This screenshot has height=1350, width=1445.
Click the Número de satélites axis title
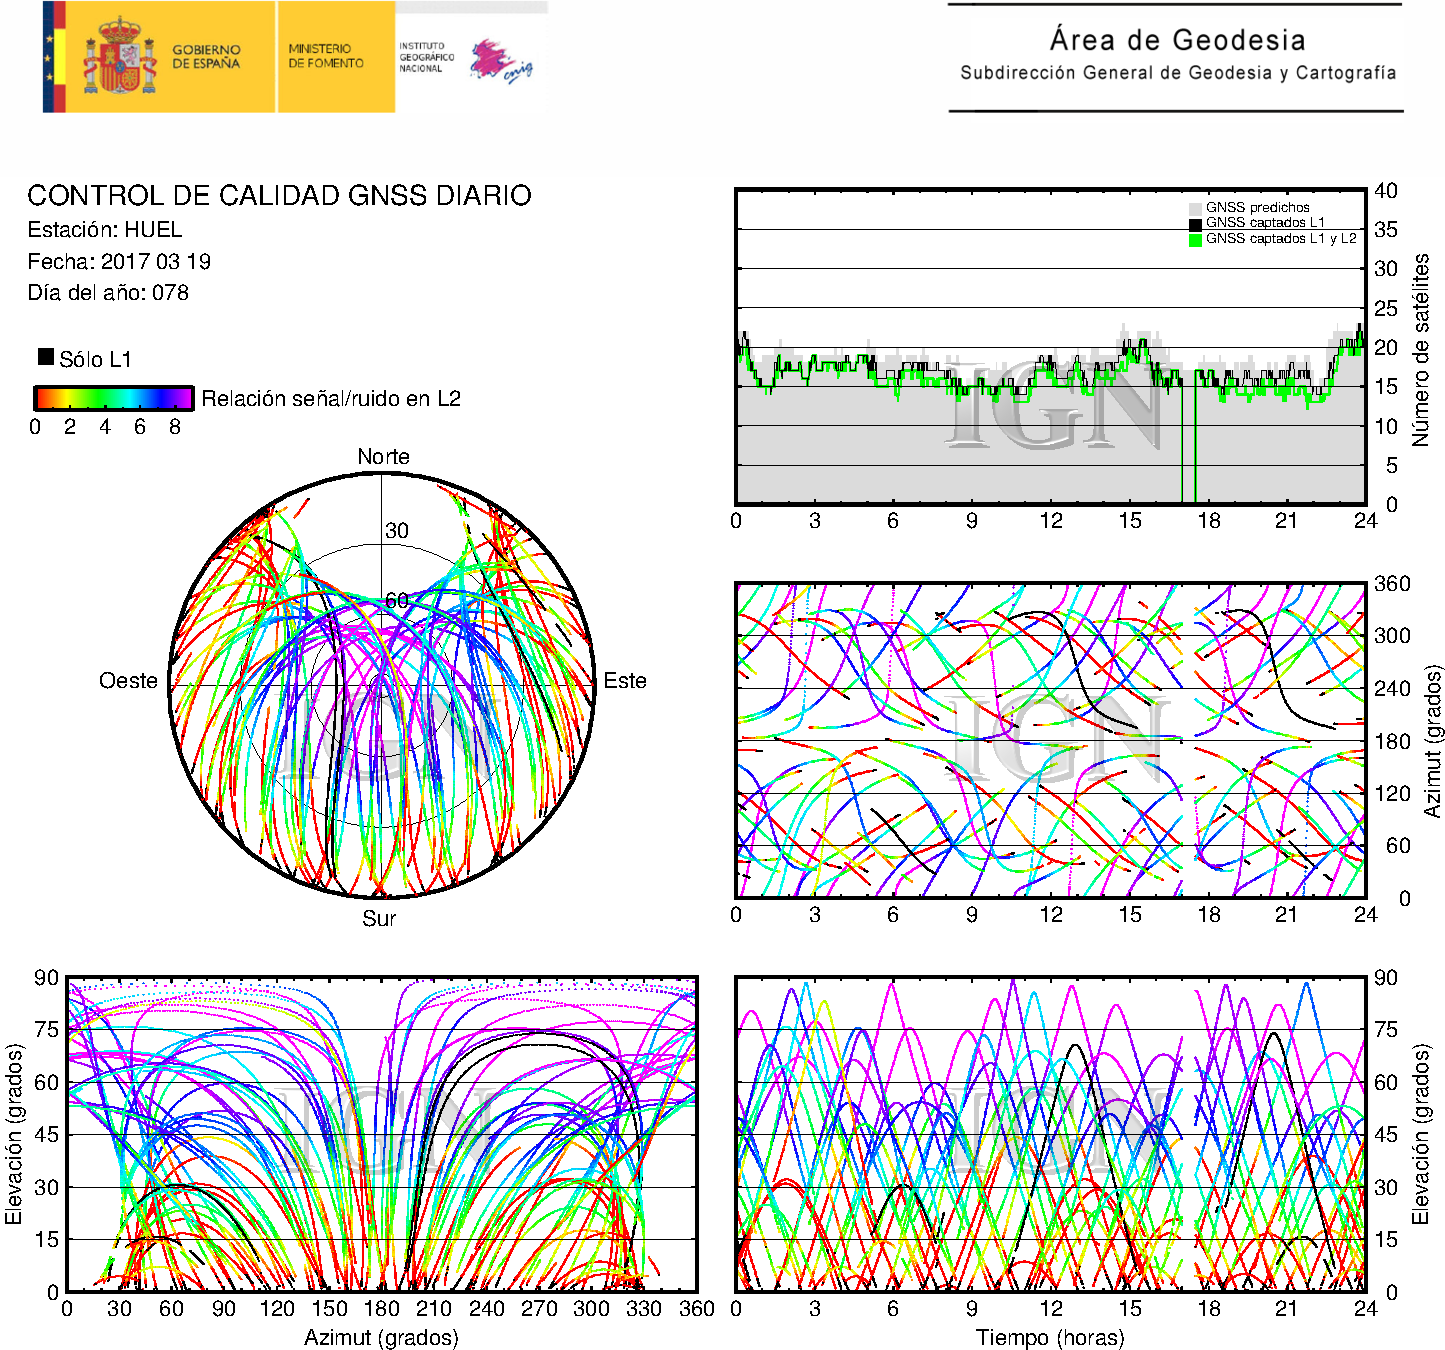[x=1420, y=349]
